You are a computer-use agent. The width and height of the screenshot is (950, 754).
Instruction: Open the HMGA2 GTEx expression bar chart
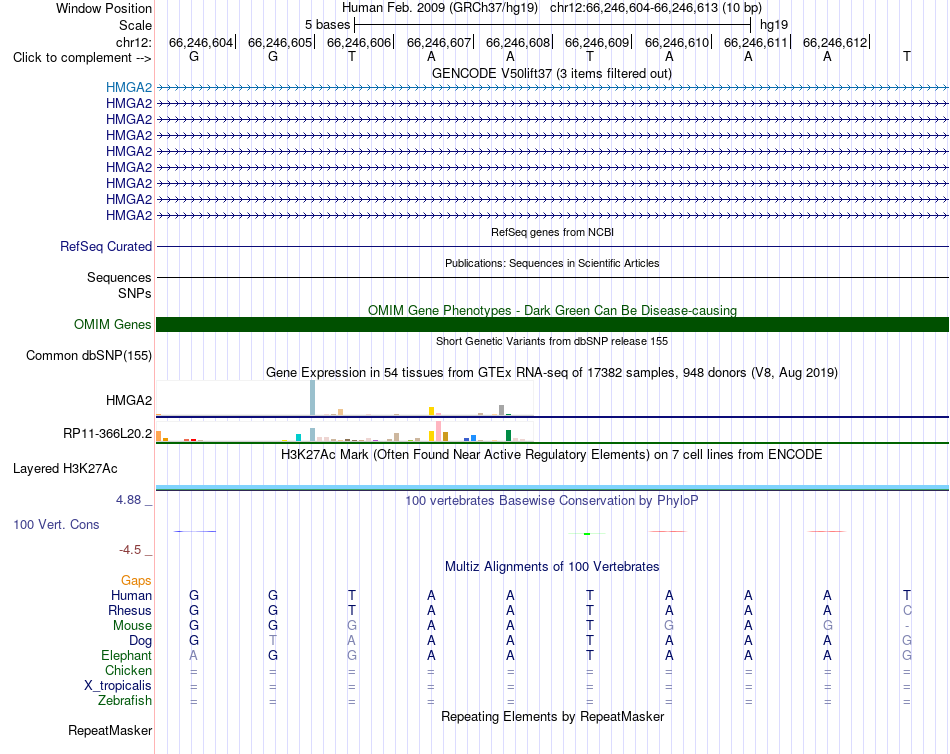point(345,398)
